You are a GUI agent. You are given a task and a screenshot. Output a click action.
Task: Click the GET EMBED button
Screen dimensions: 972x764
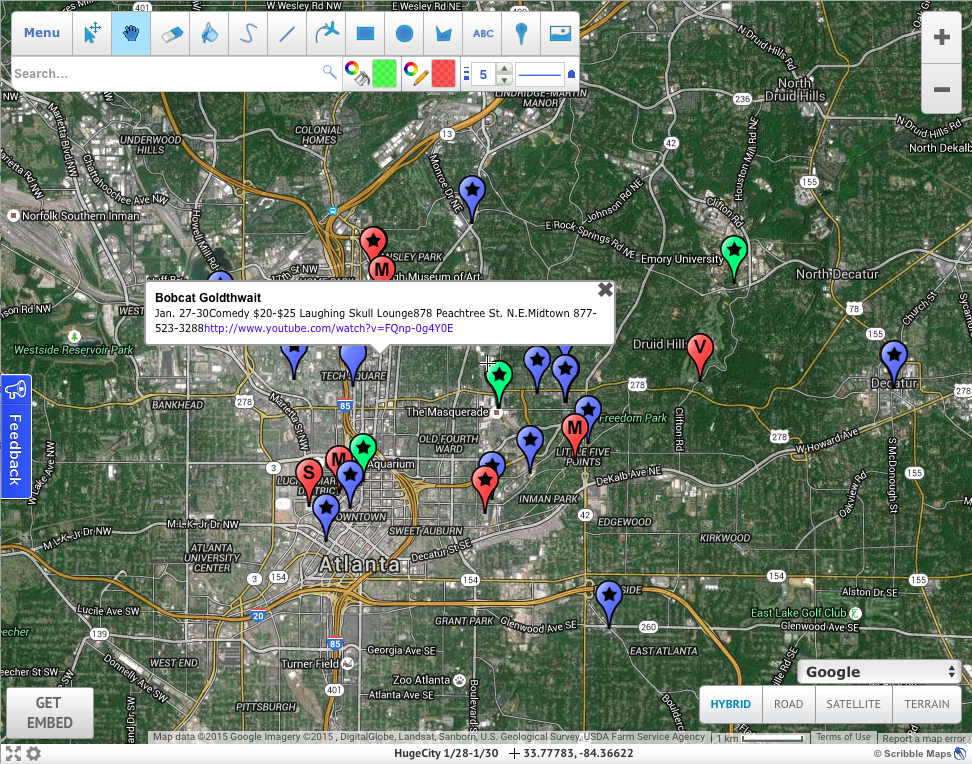50,713
